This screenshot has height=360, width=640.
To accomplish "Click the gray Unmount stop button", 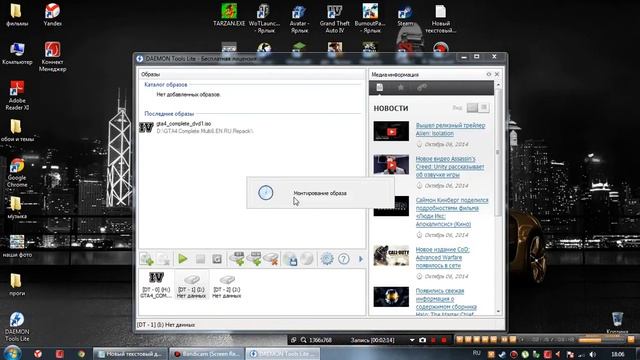I will 200,259.
